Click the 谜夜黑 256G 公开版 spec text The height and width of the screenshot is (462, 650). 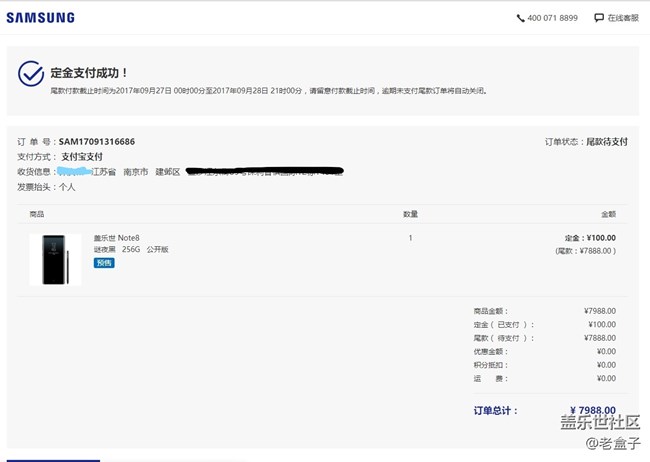tap(131, 249)
